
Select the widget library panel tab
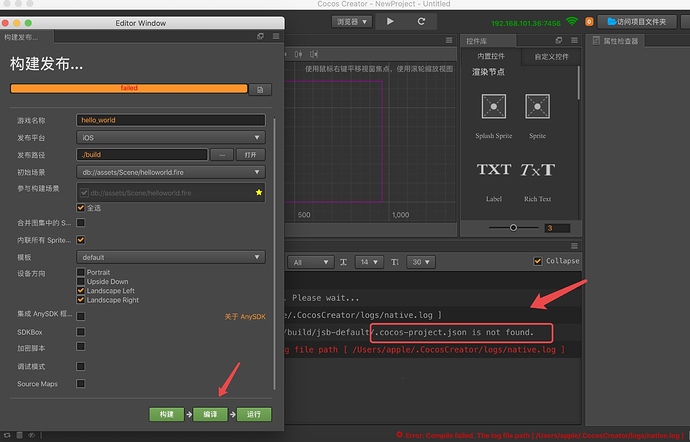[x=488, y=41]
